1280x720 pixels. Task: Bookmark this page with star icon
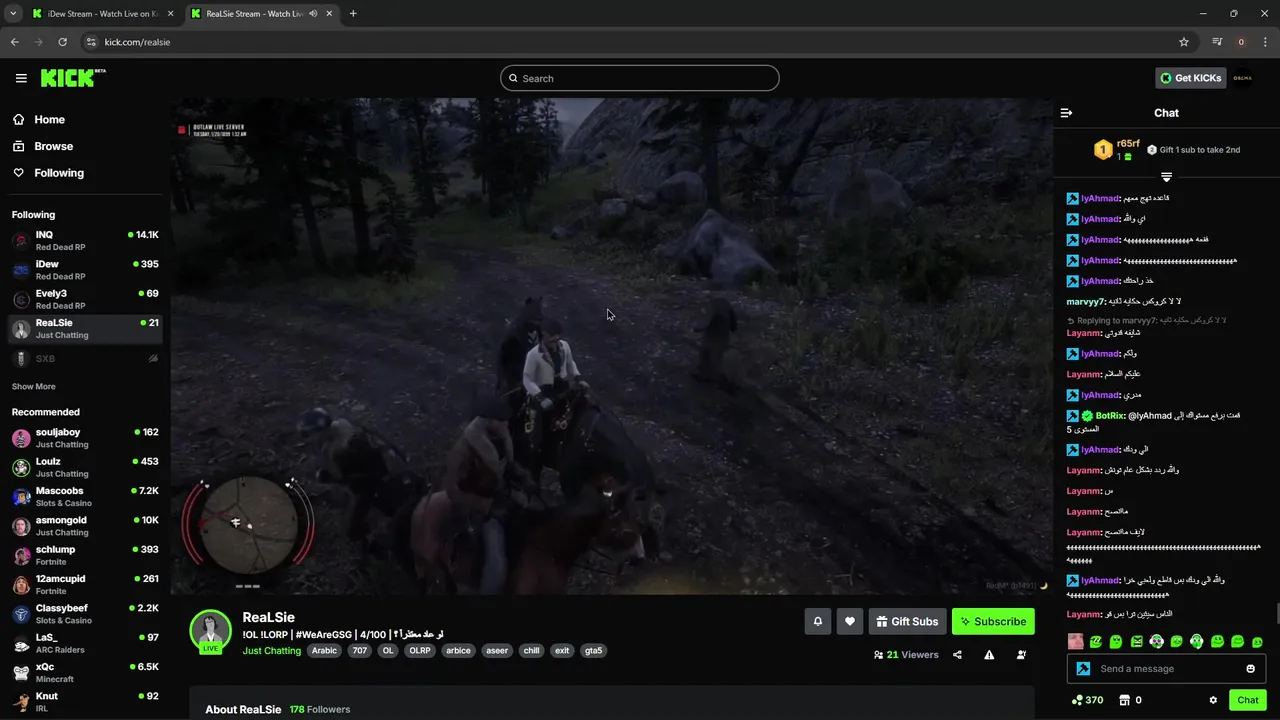pyautogui.click(x=1184, y=42)
